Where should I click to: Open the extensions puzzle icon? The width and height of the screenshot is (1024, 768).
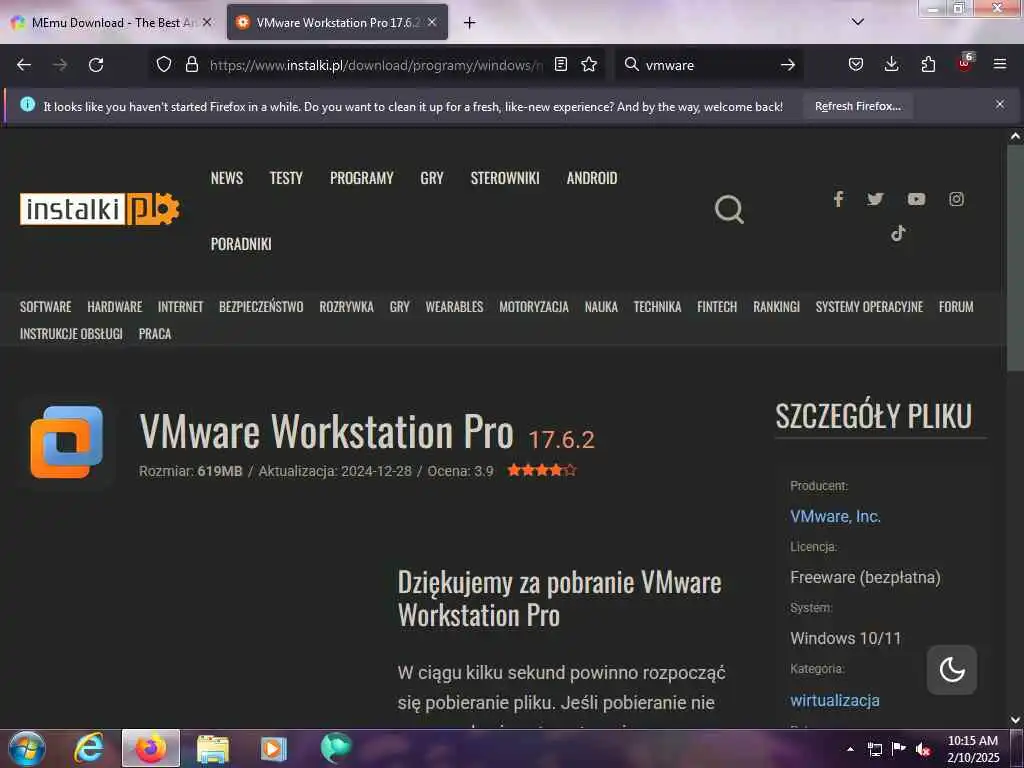928,65
